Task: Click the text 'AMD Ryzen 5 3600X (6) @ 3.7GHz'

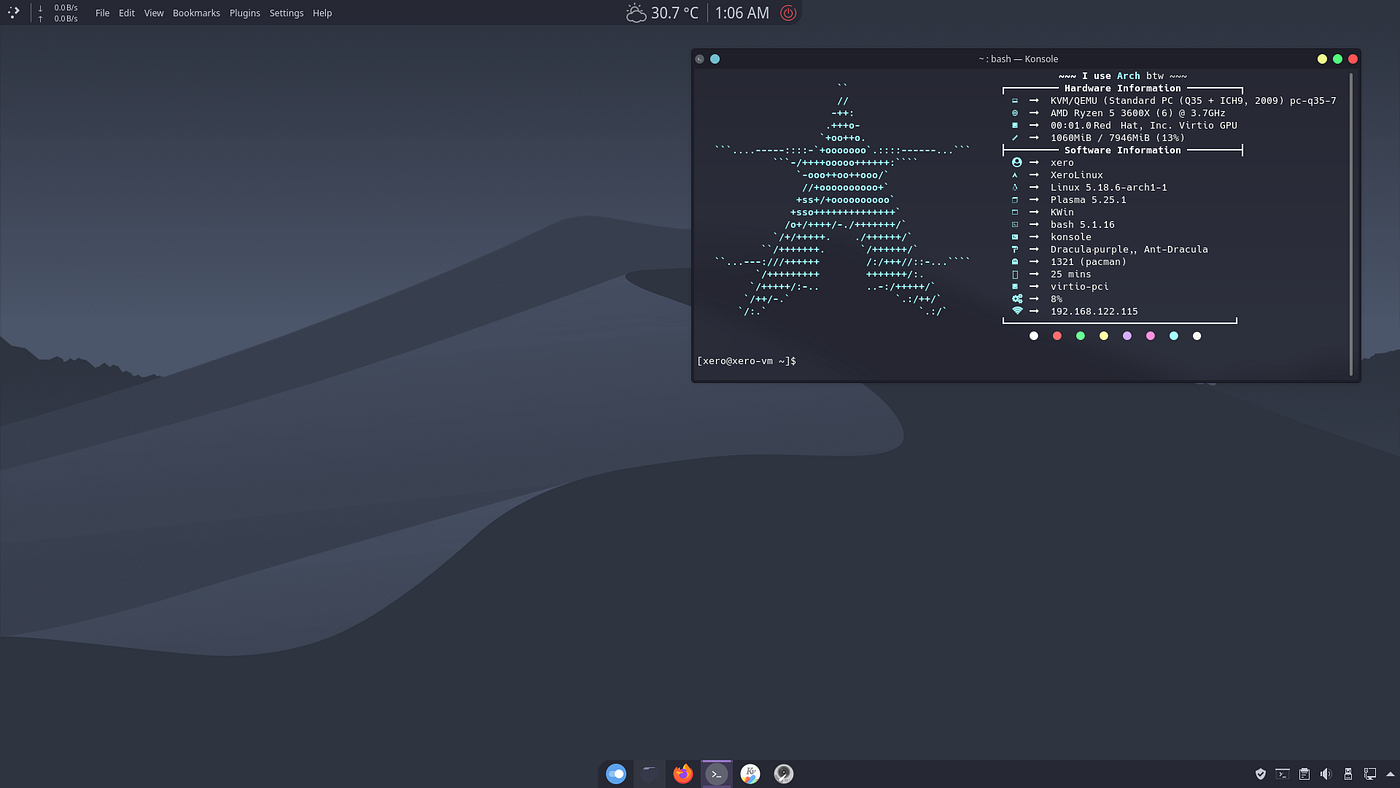Action: (1138, 113)
